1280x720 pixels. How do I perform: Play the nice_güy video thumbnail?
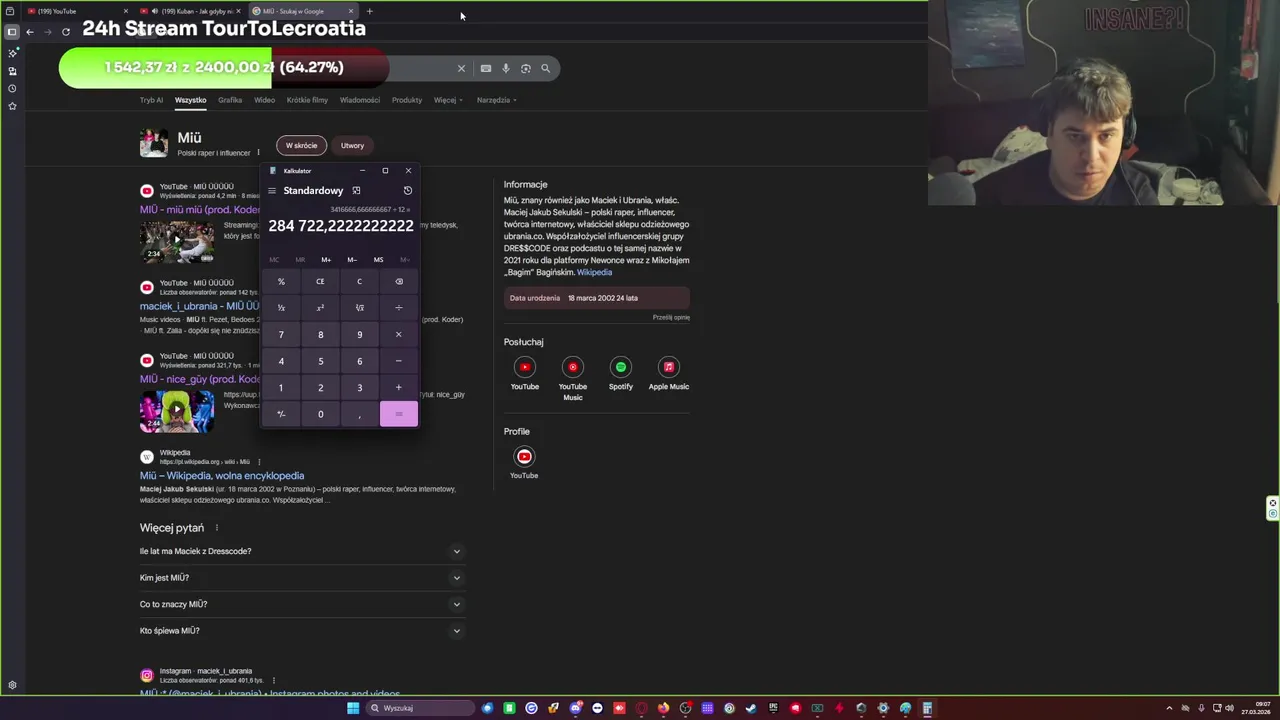[x=177, y=410]
